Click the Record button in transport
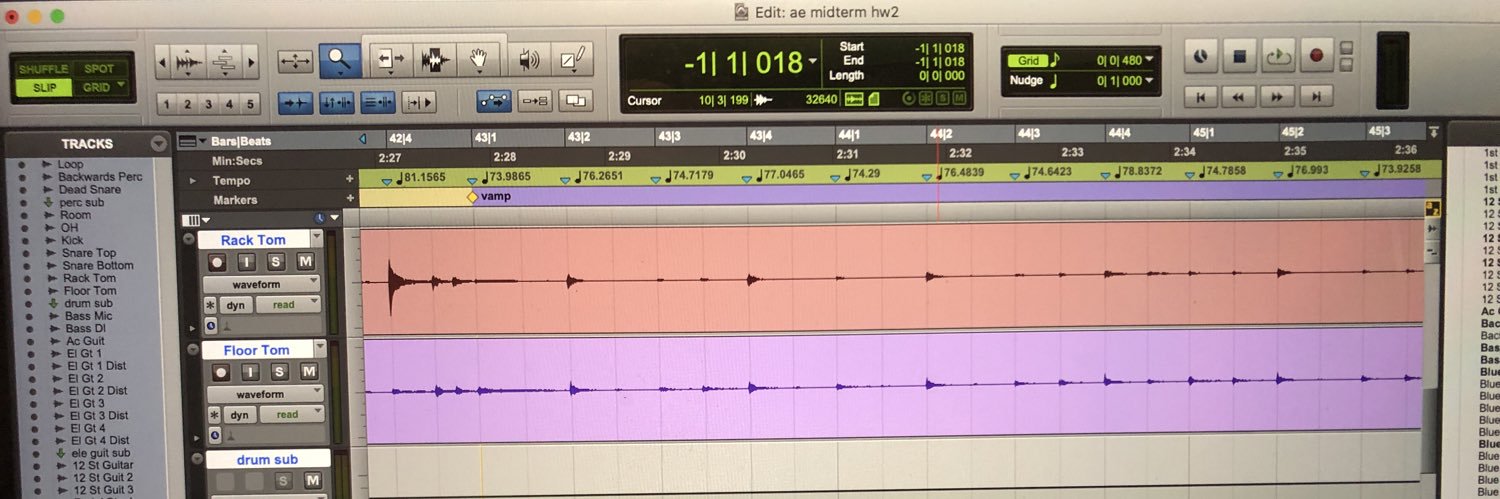The height and width of the screenshot is (499, 1500). click(1315, 56)
